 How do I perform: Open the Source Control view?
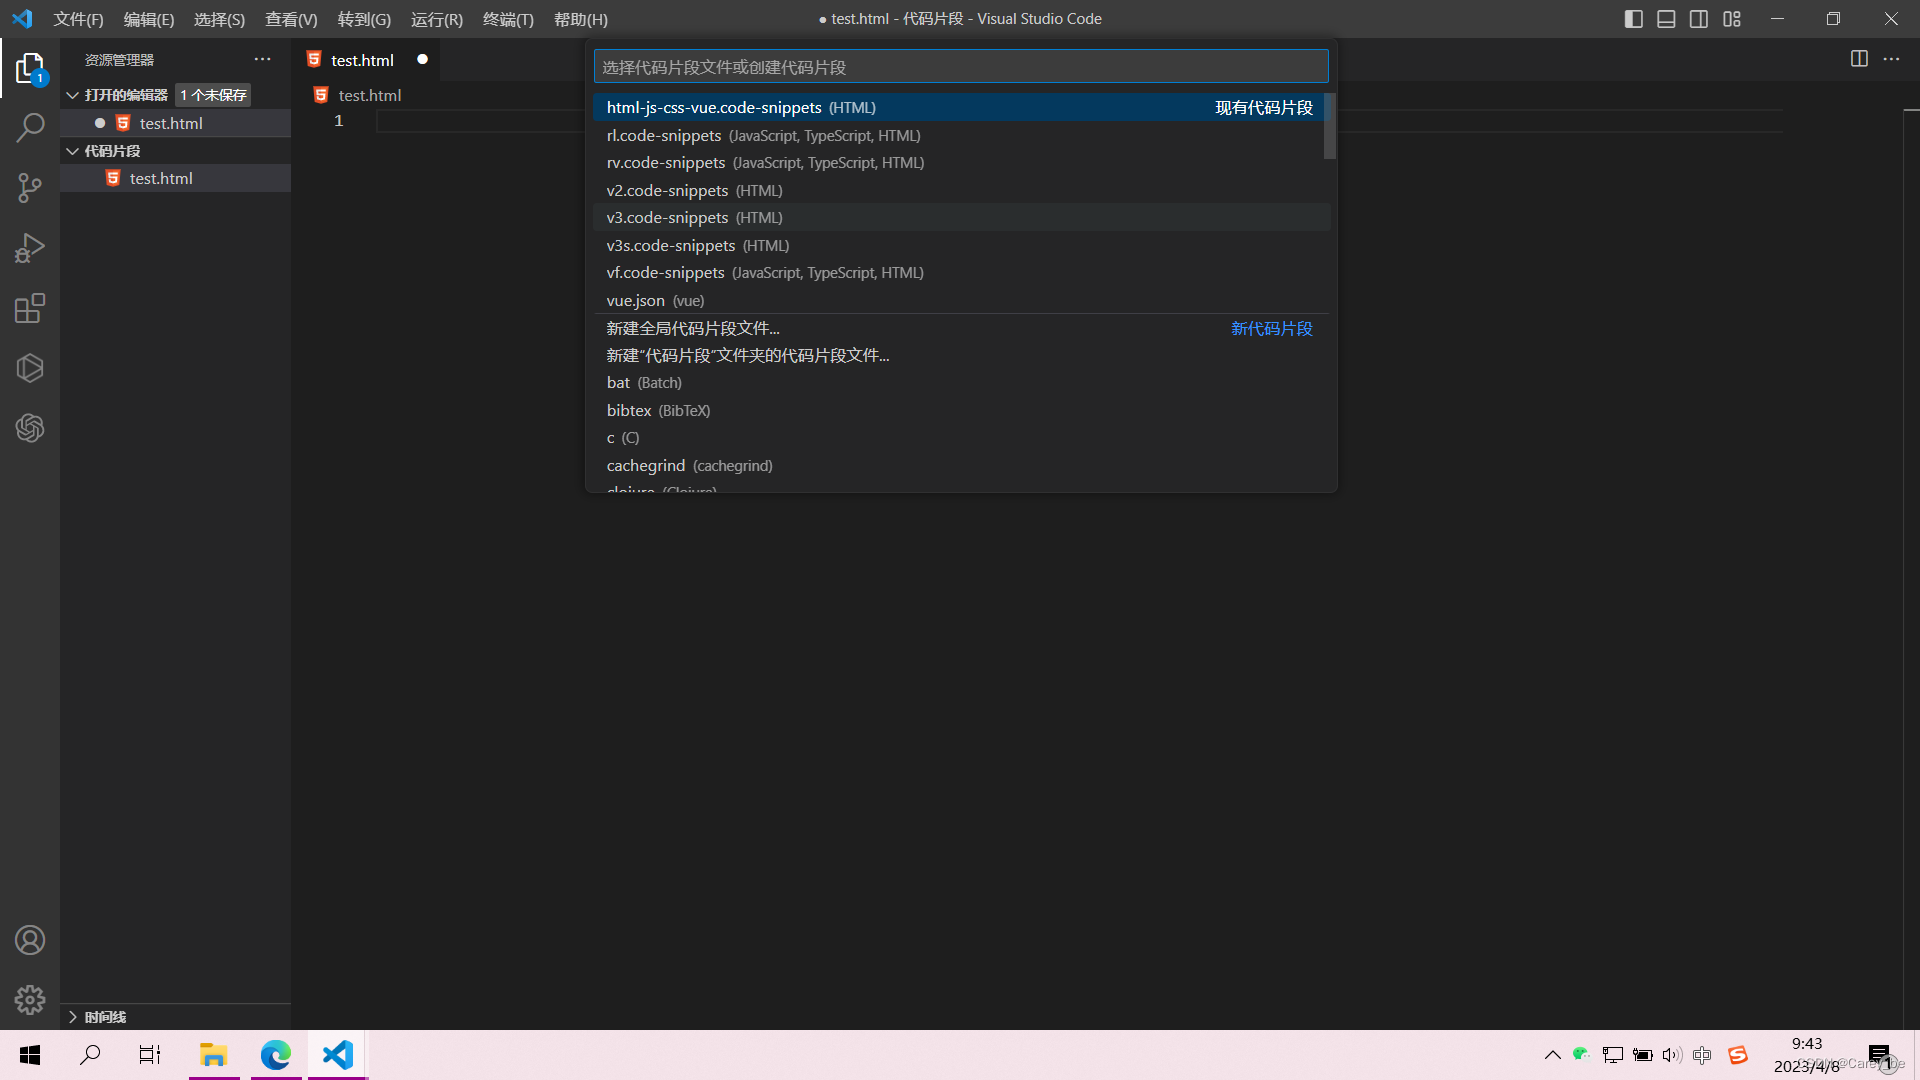[x=30, y=188]
